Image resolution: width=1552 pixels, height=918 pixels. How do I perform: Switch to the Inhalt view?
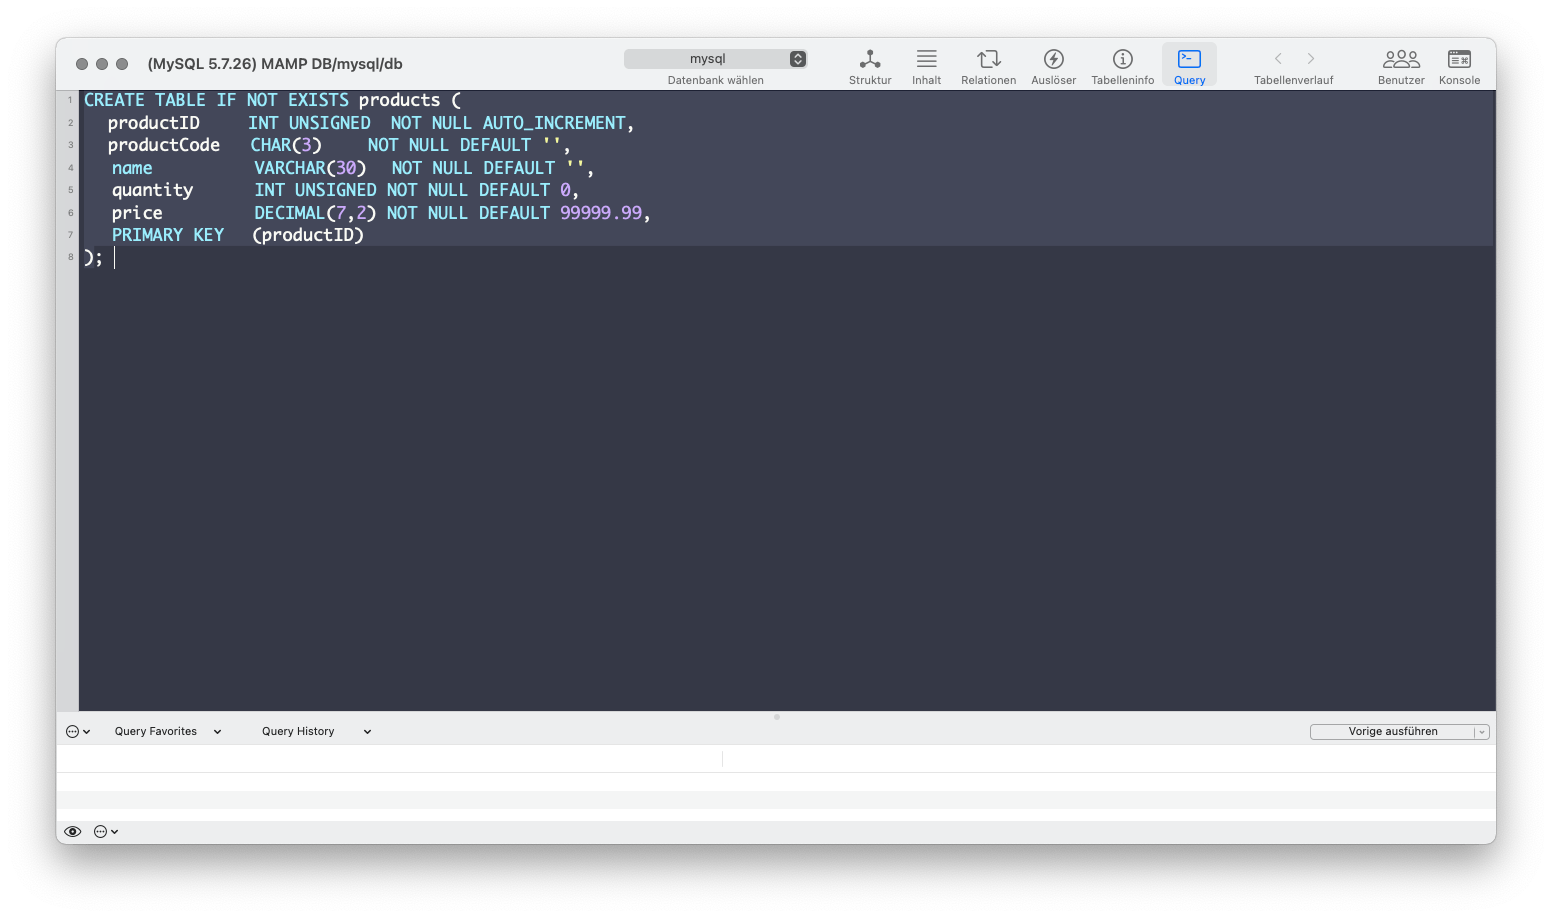[x=925, y=65]
